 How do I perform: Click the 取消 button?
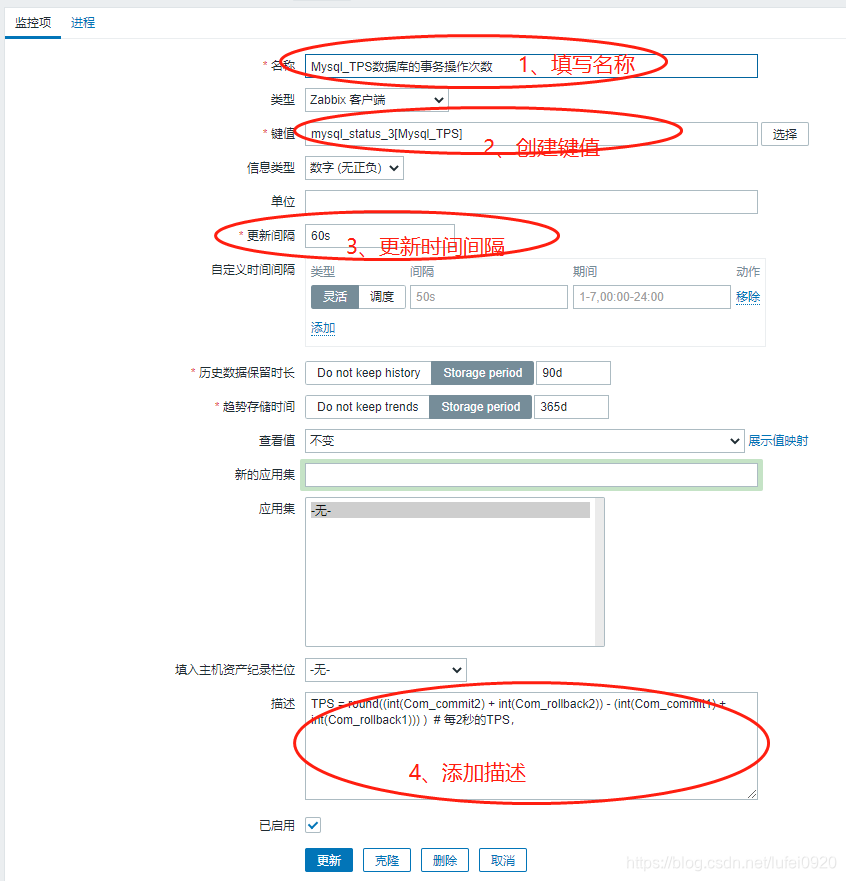pos(503,860)
